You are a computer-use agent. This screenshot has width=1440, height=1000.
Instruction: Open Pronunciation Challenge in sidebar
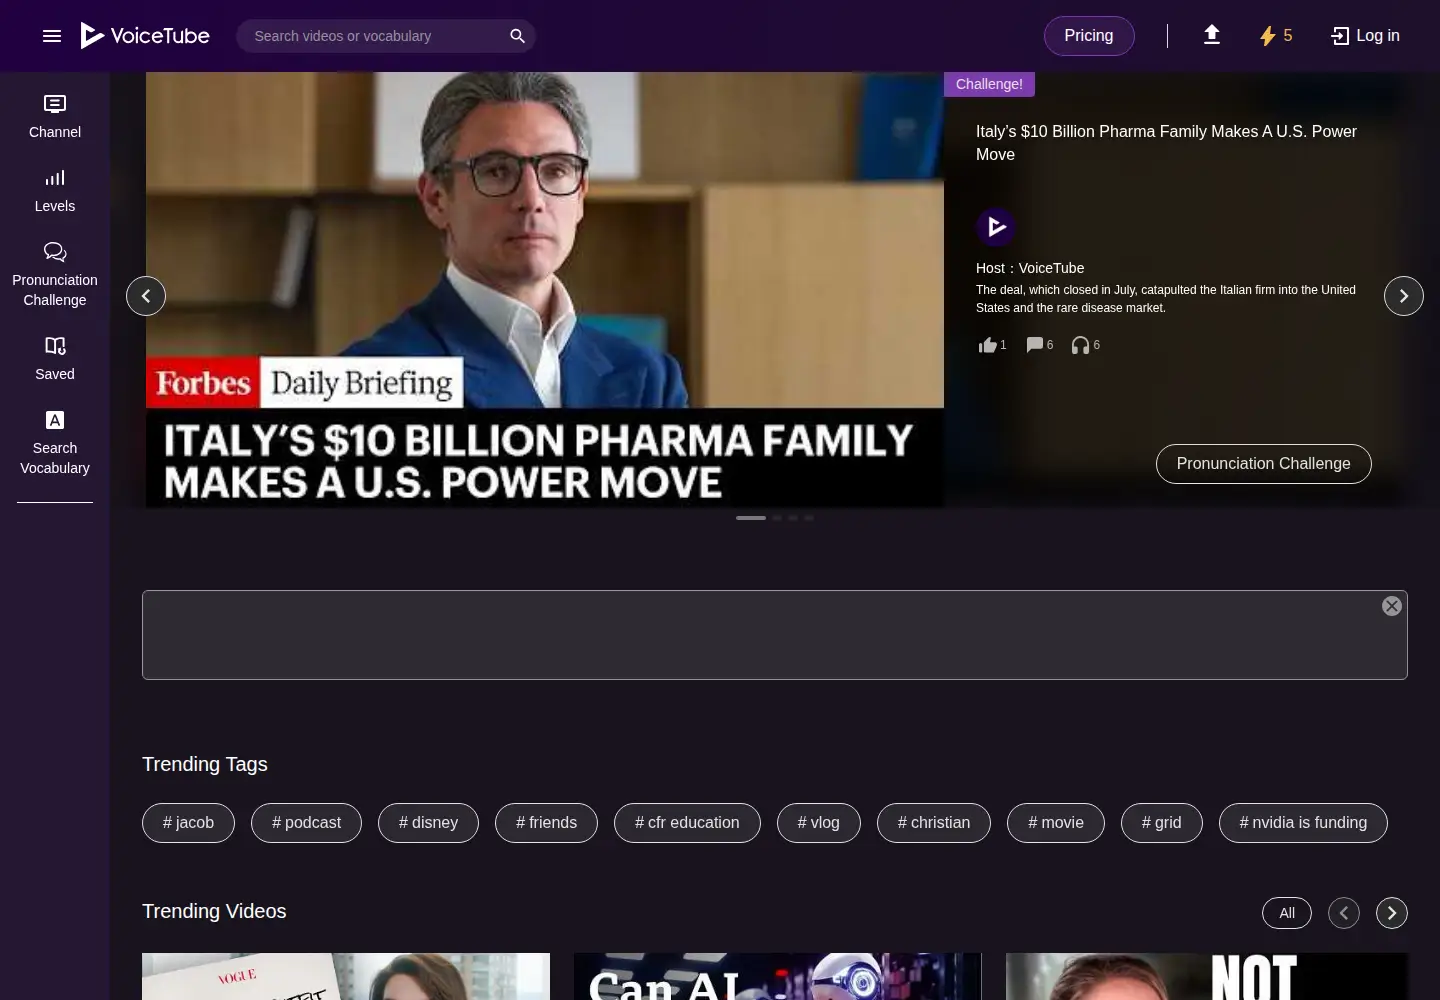(55, 275)
